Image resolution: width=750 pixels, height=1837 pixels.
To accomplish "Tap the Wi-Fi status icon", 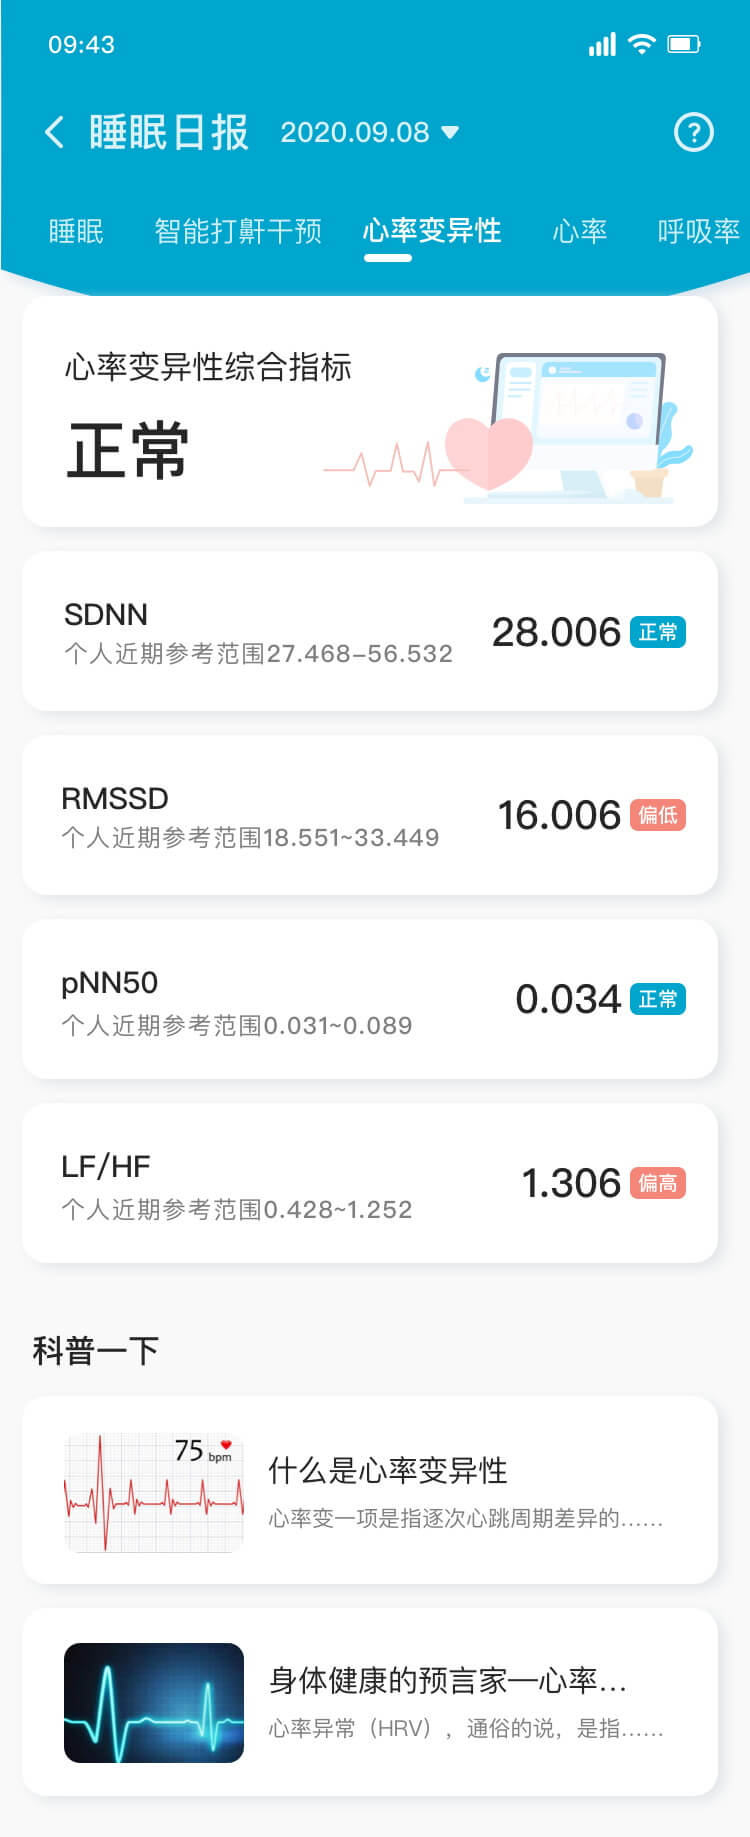I will (x=642, y=44).
